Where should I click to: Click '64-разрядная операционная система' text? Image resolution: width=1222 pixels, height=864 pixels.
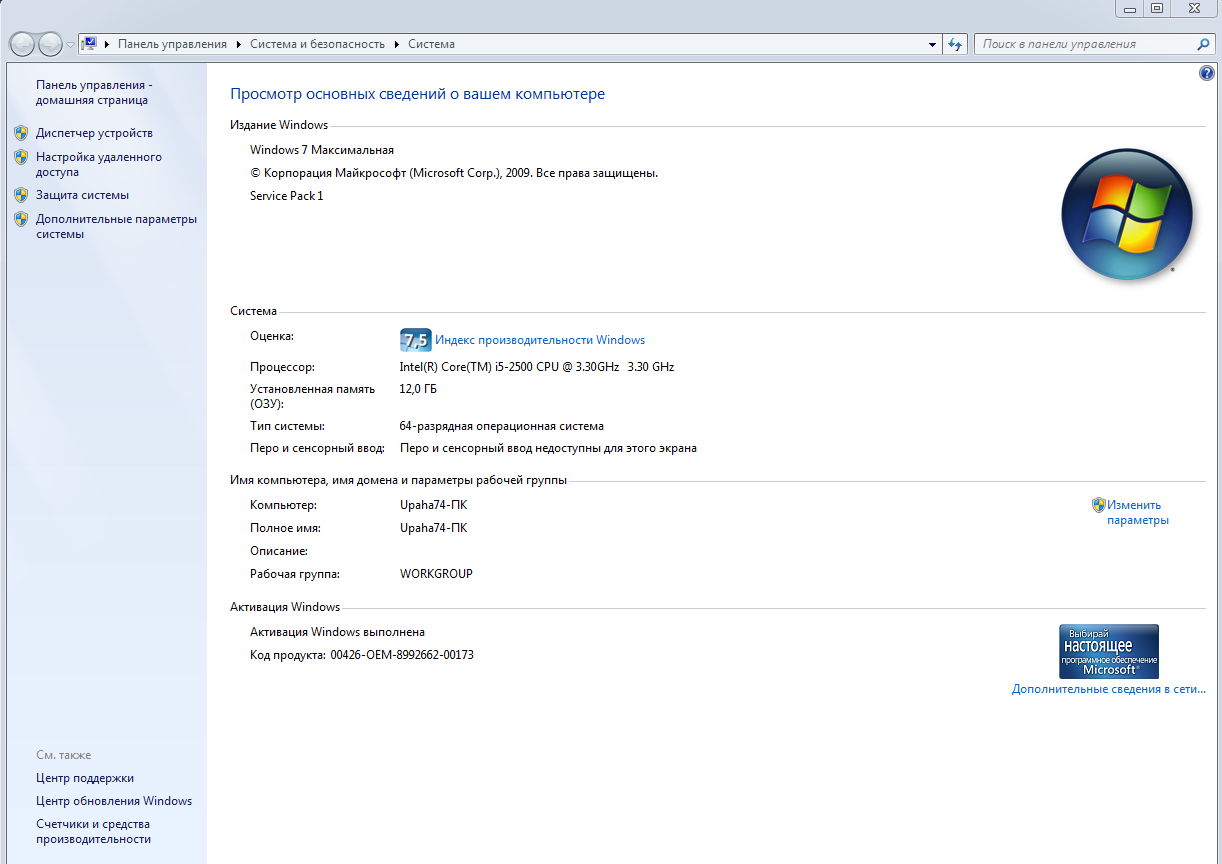tap(502, 426)
